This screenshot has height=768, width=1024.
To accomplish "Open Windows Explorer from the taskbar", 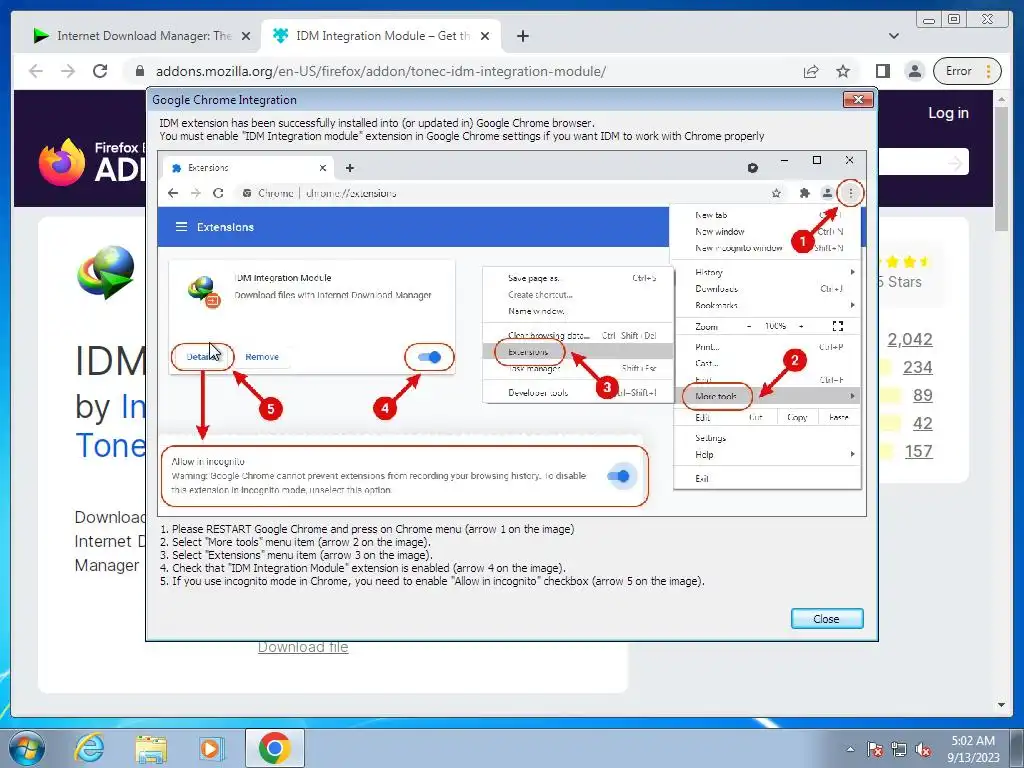I will [151, 749].
